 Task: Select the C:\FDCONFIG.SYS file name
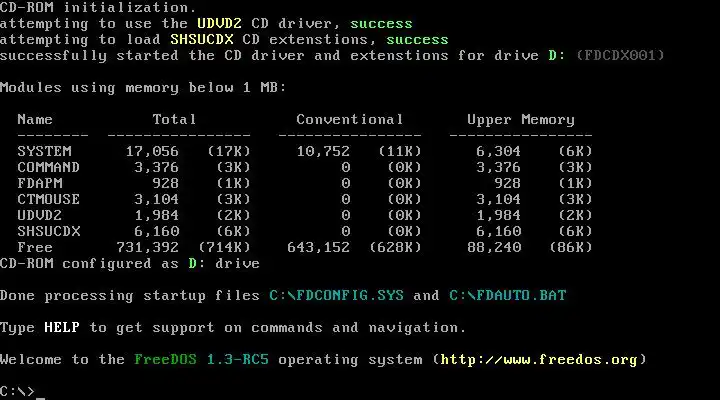click(x=336, y=295)
